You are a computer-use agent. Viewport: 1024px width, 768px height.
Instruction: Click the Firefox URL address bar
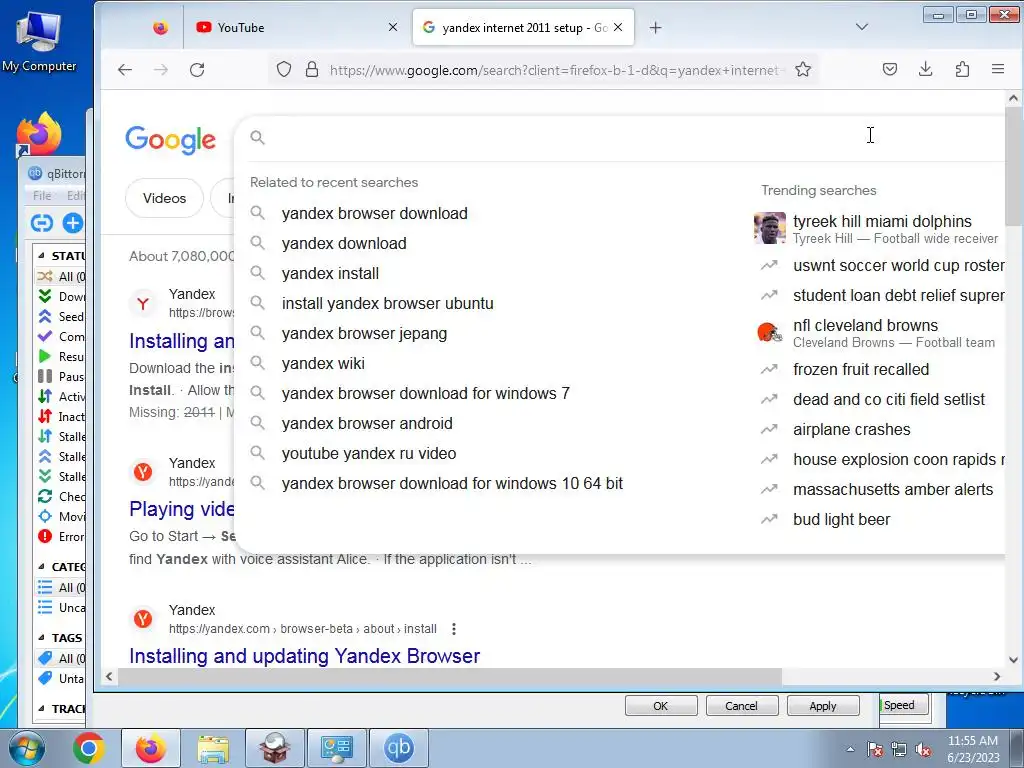coord(542,70)
